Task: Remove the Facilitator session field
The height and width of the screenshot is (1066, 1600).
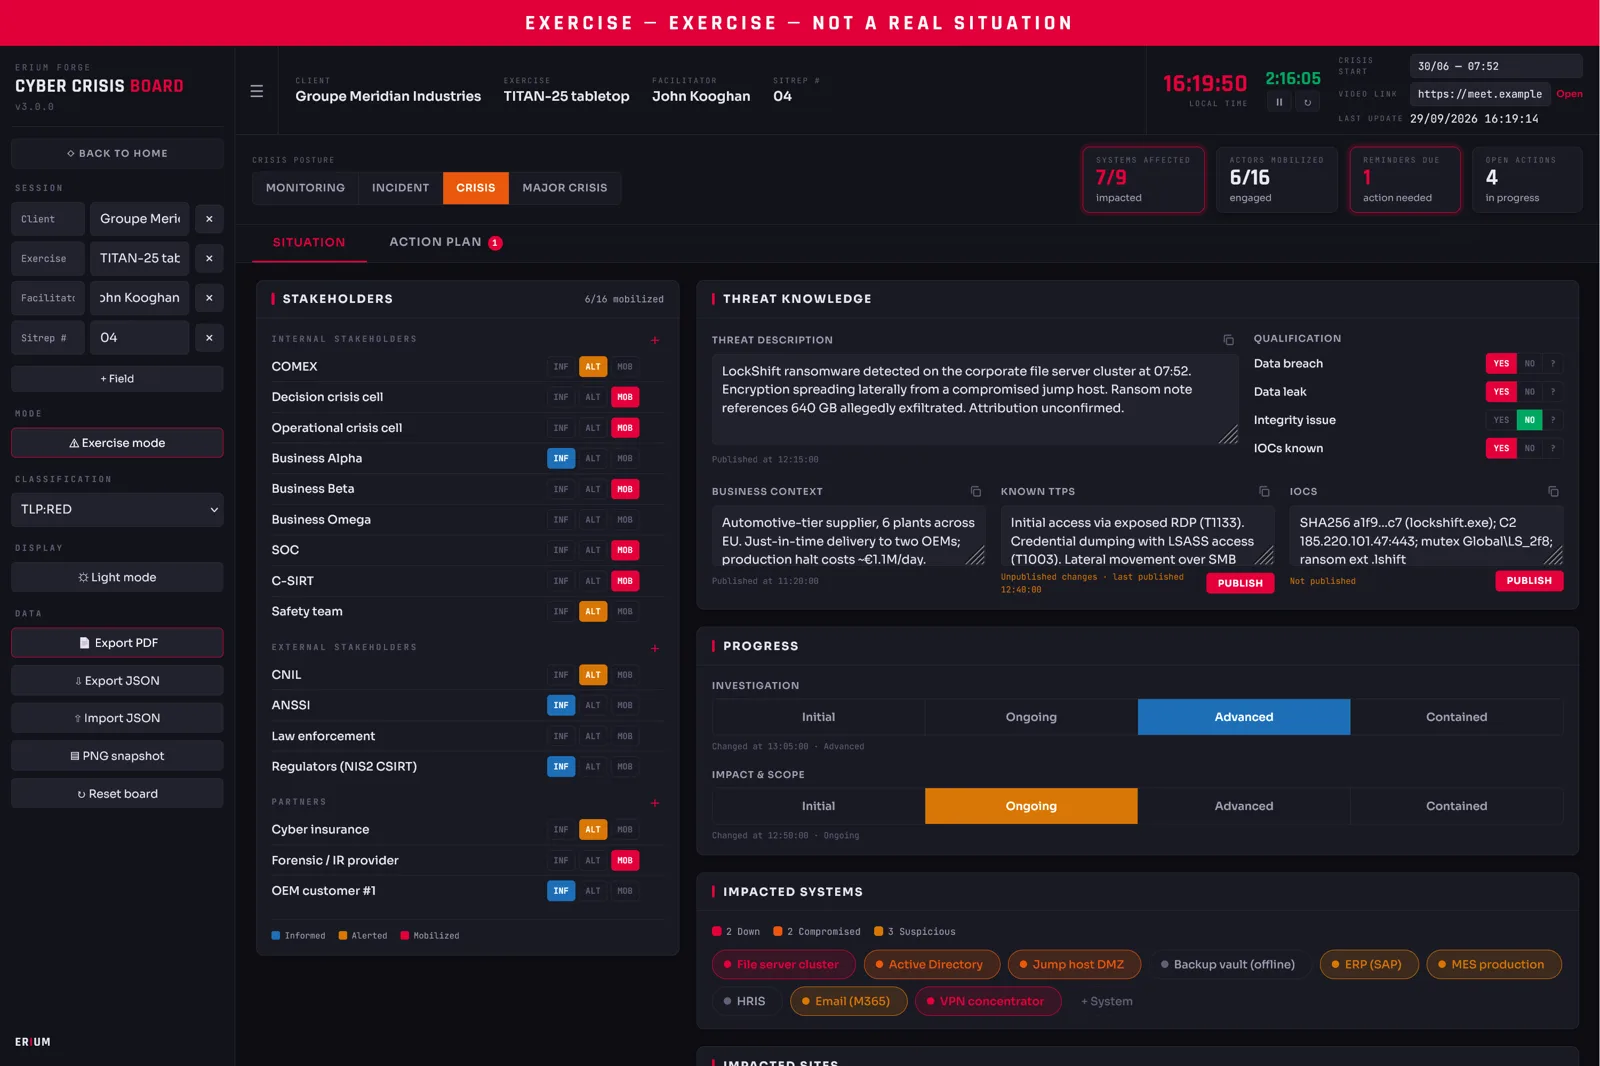Action: 209,298
